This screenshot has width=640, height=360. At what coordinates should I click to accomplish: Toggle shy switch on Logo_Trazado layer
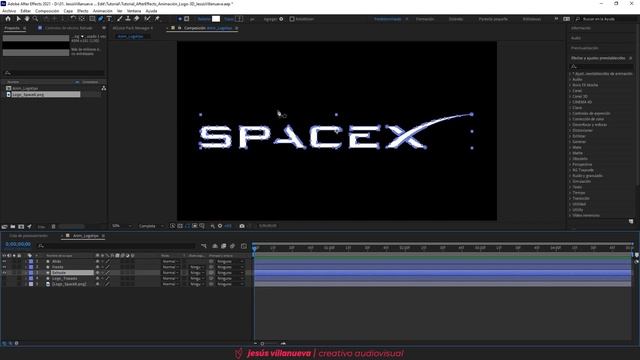[x=98, y=278]
